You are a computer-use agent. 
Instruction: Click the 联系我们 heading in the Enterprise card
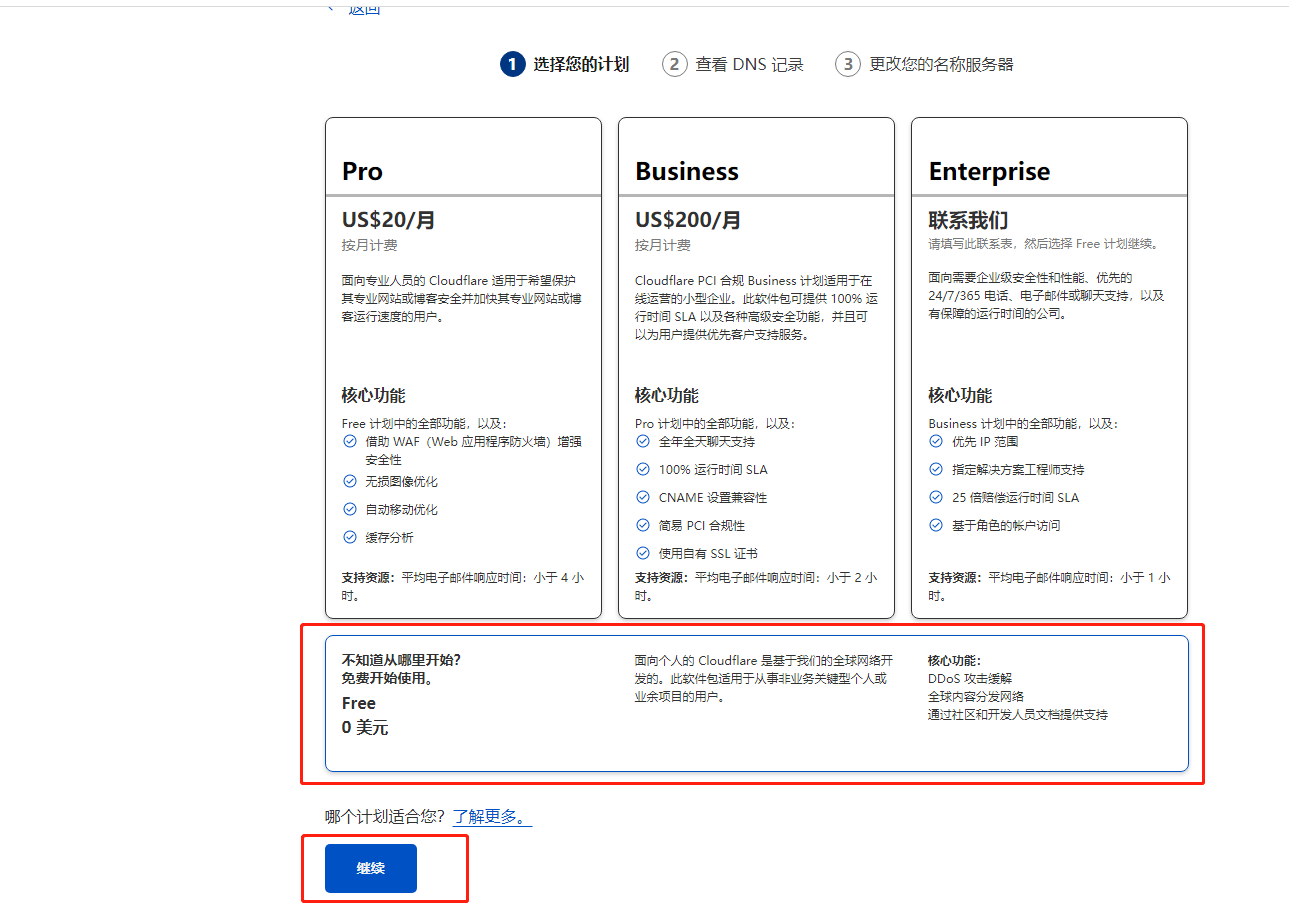[968, 220]
